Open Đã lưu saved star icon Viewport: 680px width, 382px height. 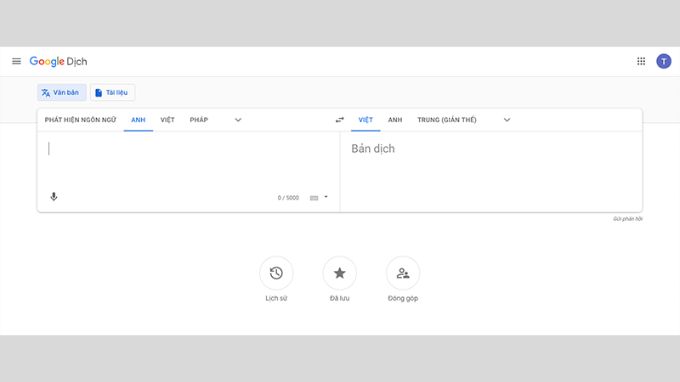(340, 273)
